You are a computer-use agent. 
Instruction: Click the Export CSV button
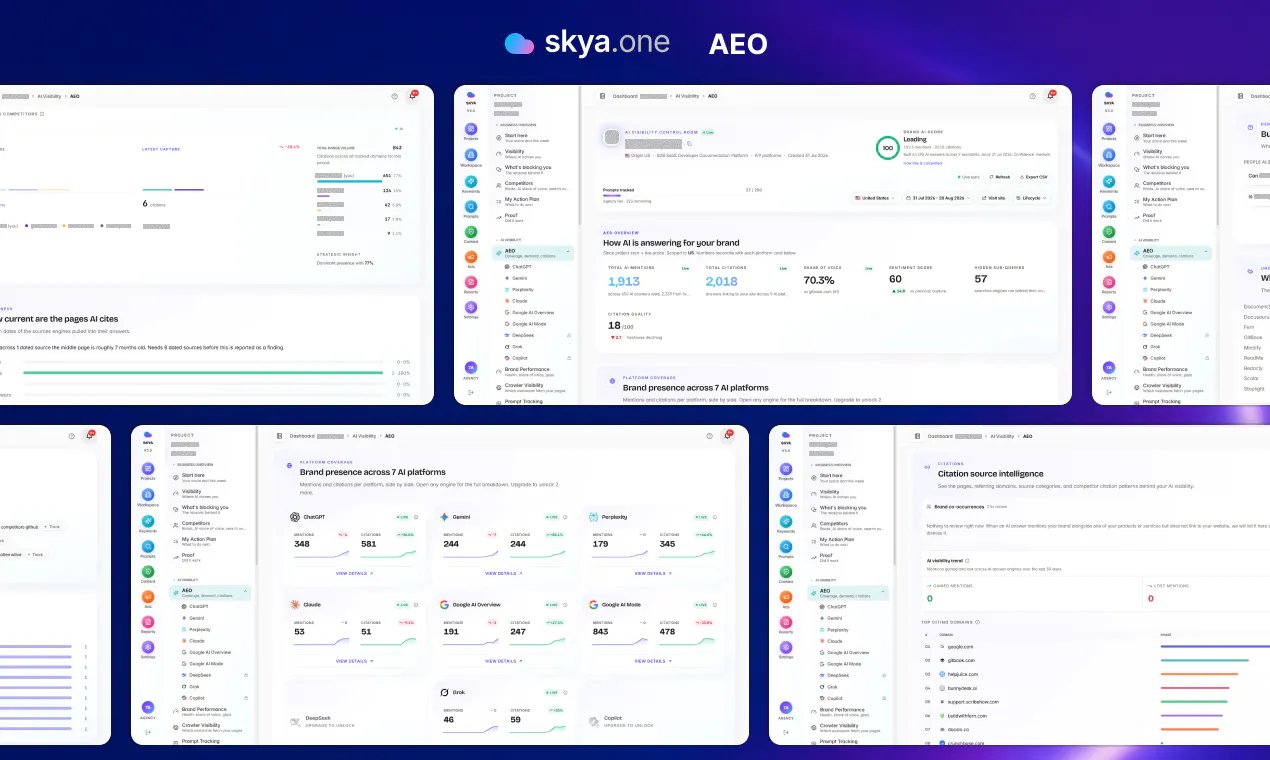pos(1034,177)
